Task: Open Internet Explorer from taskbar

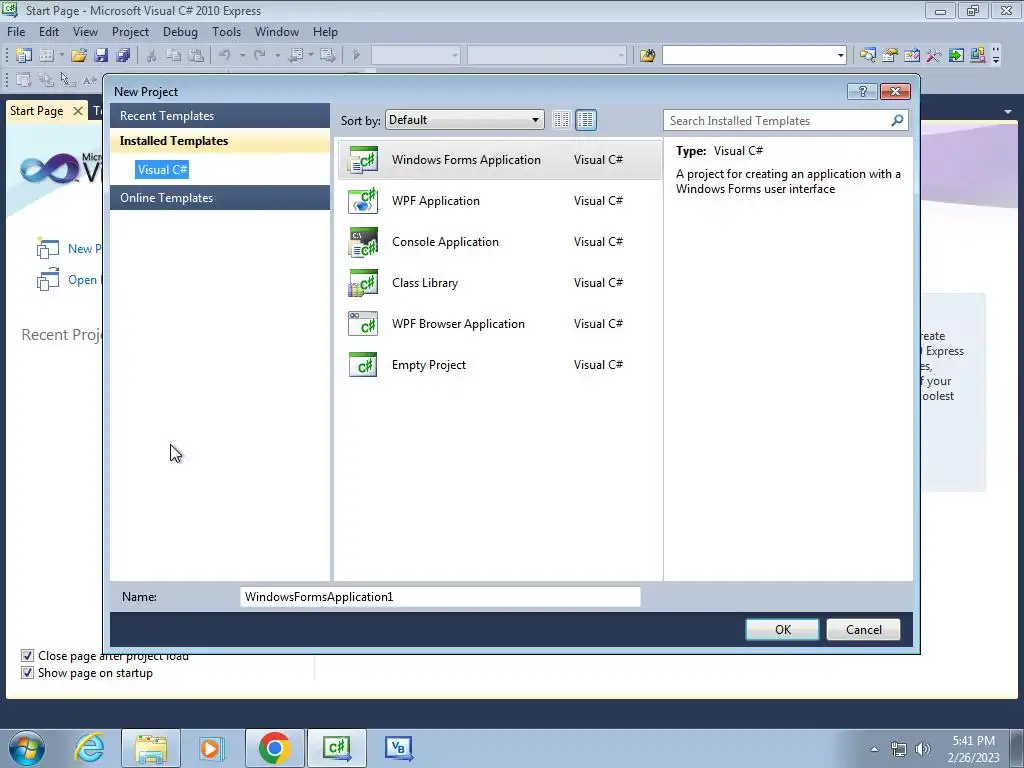Action: (x=89, y=748)
